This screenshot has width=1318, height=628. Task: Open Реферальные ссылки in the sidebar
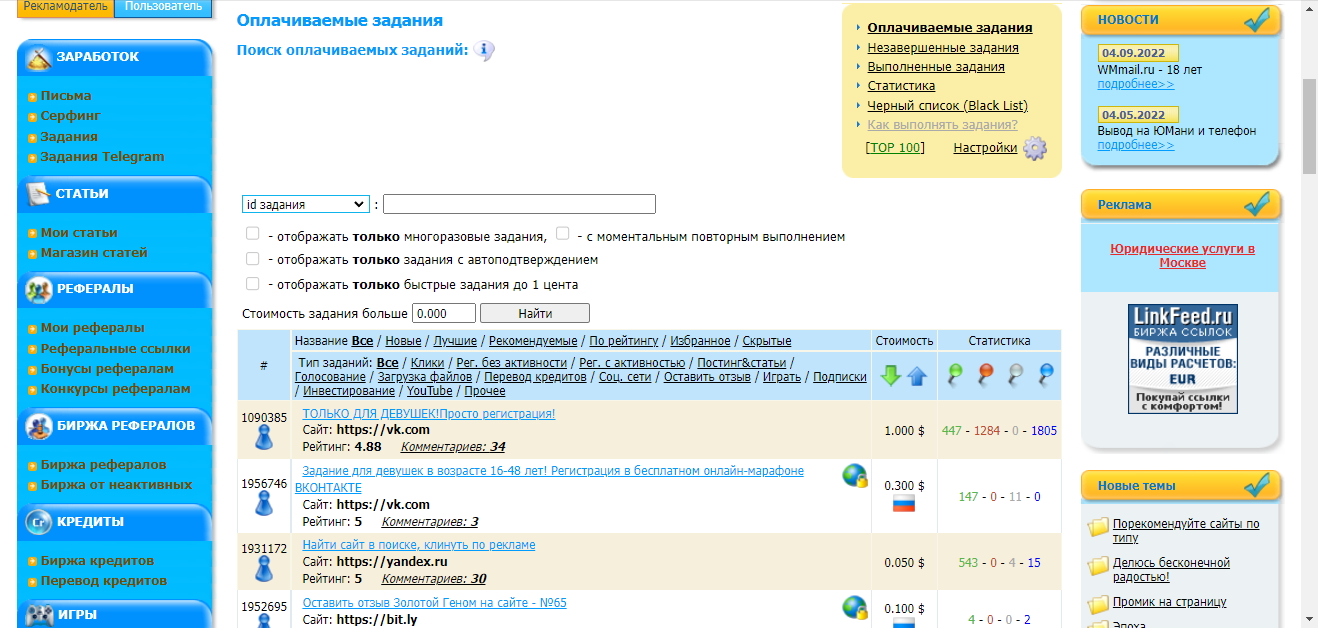[x=115, y=349]
